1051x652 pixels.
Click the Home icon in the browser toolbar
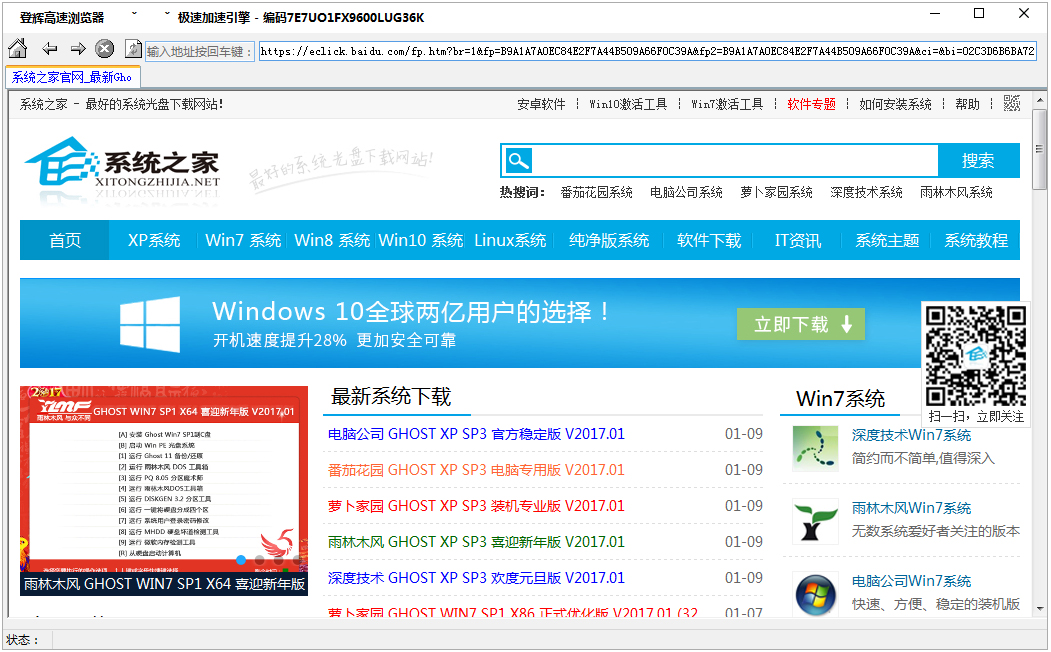click(17, 48)
